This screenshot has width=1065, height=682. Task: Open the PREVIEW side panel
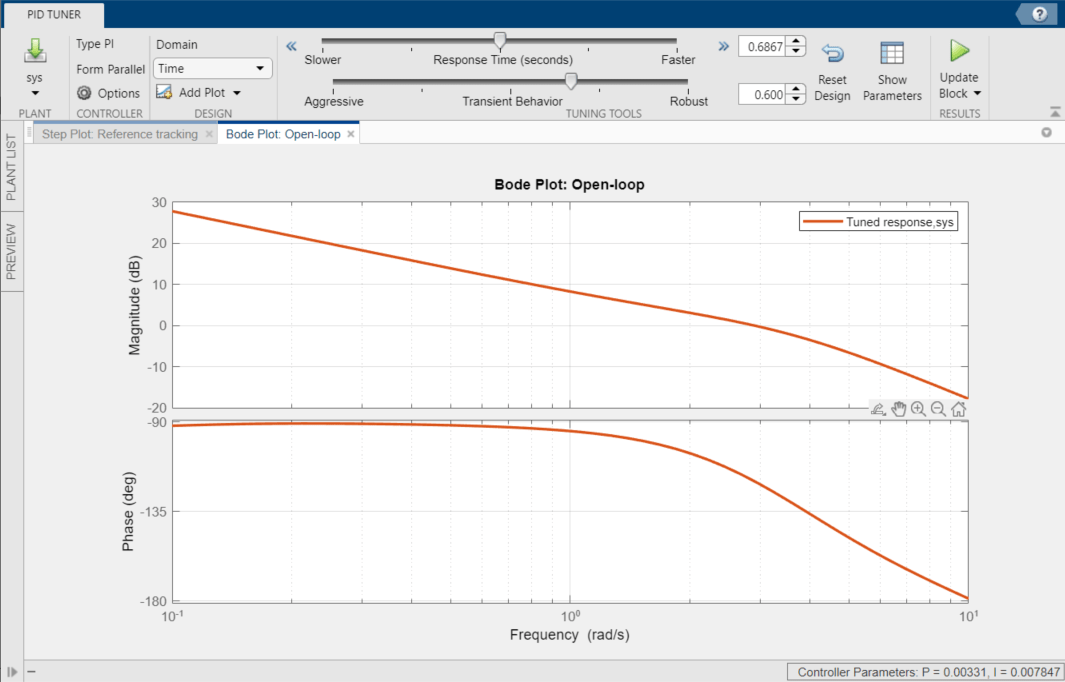click(12, 251)
